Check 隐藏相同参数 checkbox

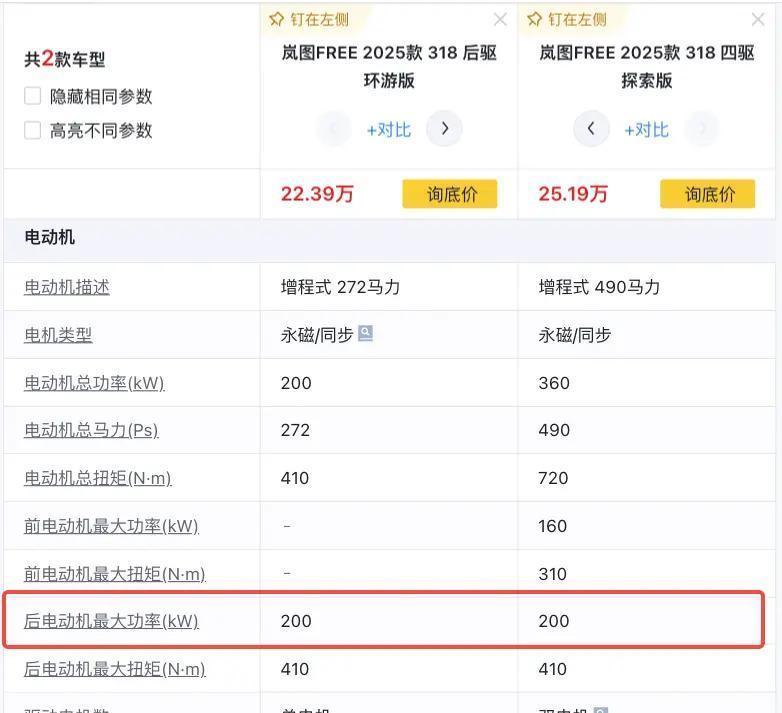(x=32, y=96)
